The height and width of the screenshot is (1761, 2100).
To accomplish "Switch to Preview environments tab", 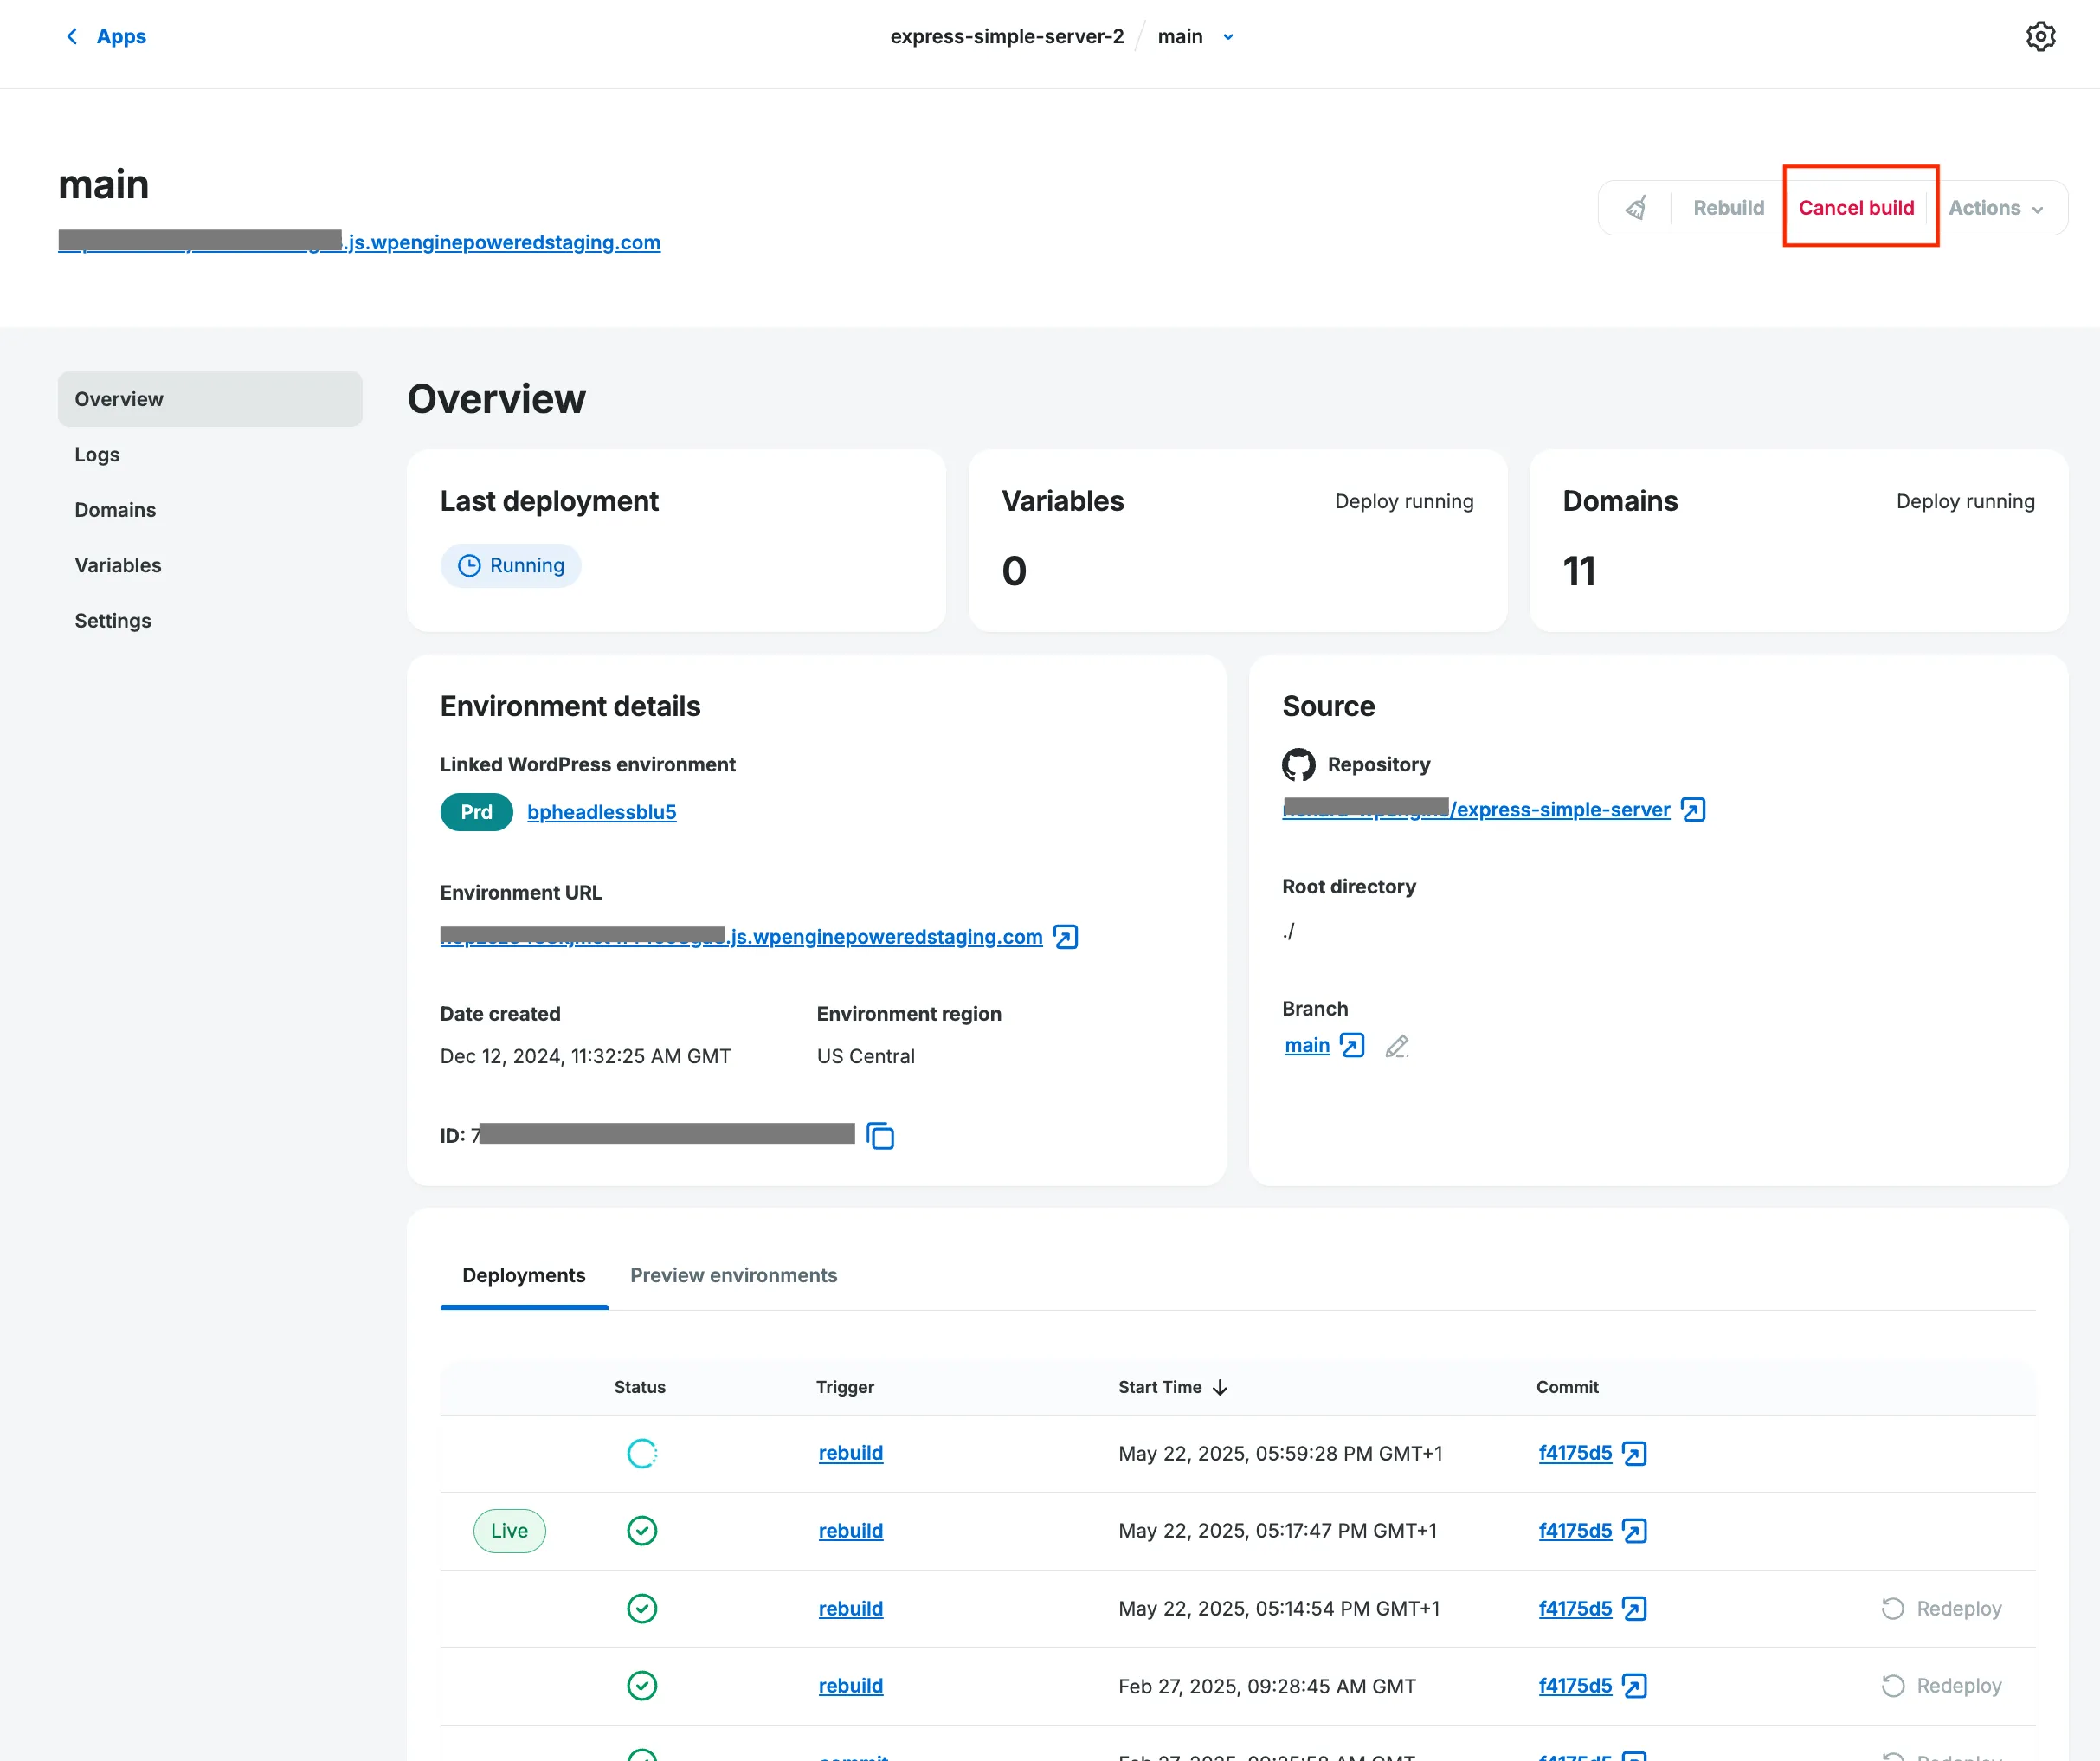I will [733, 1275].
